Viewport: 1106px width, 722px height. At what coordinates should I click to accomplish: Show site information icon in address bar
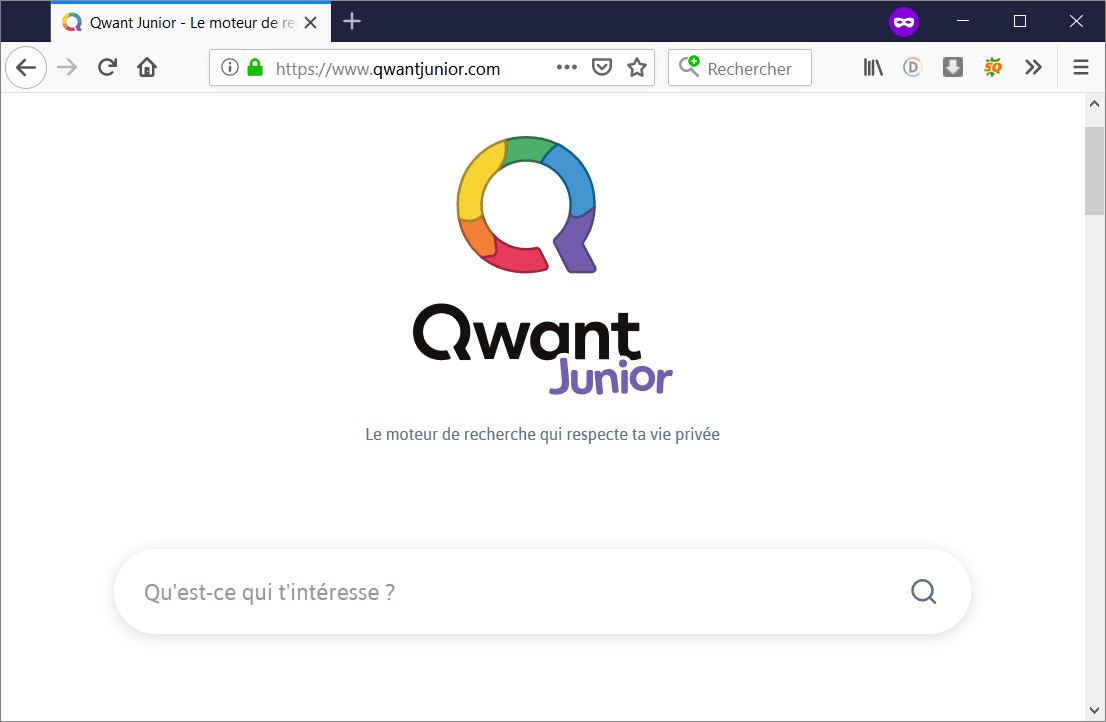click(230, 68)
